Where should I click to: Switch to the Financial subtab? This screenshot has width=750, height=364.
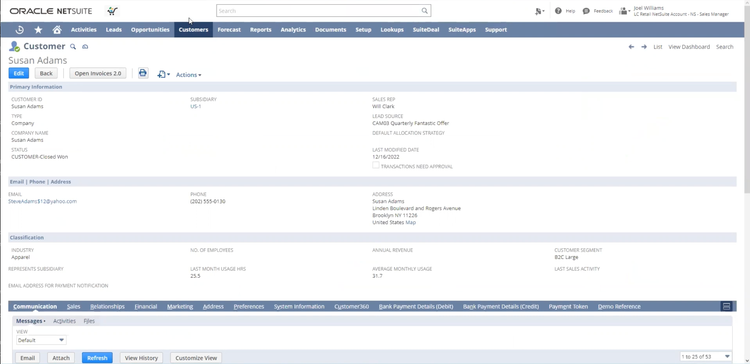(146, 307)
